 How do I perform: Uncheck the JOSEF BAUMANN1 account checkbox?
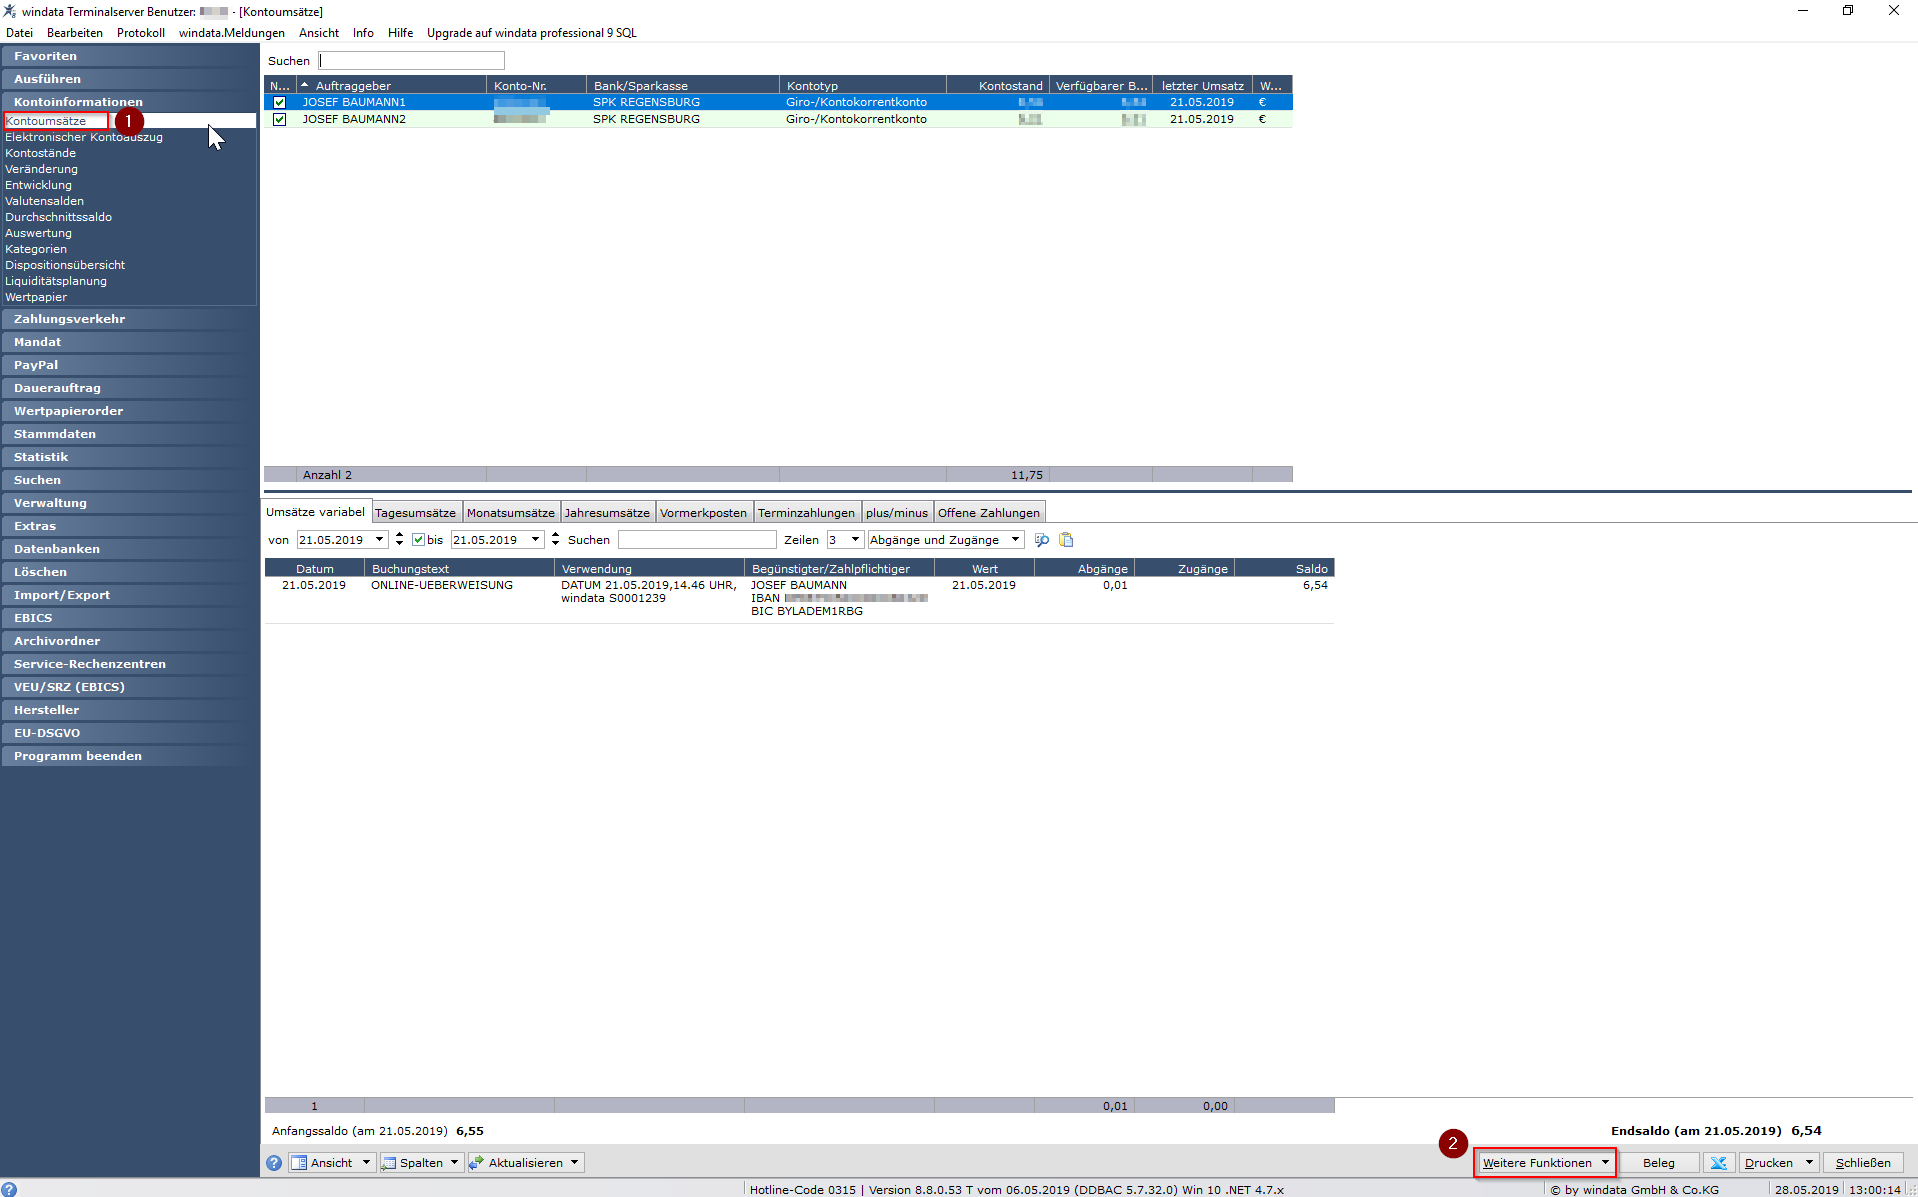(x=280, y=102)
